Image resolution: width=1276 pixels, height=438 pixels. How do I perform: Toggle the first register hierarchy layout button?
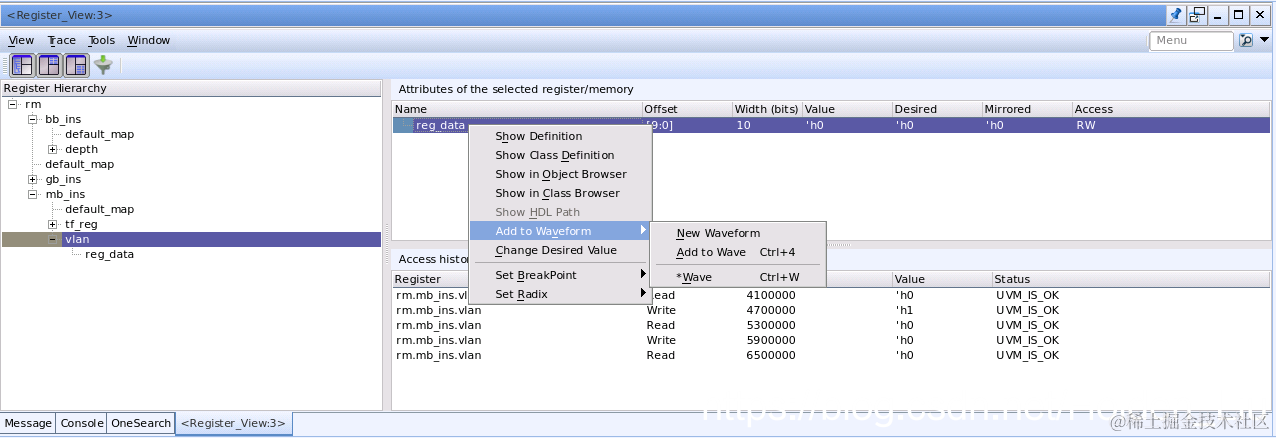22,66
